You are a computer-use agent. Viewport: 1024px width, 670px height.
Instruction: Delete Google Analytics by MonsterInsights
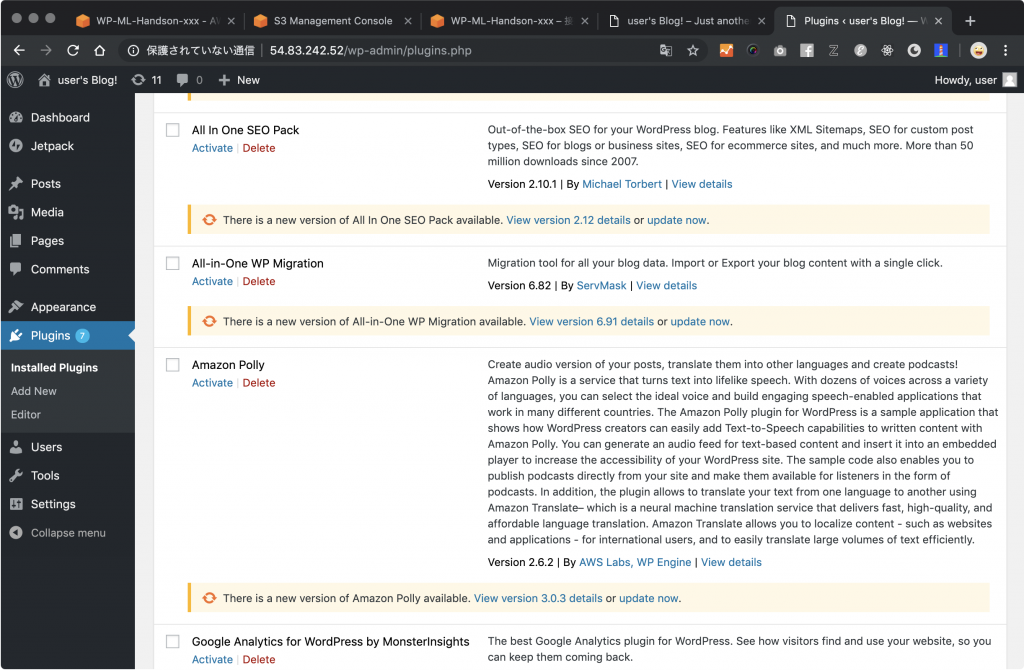pos(259,660)
